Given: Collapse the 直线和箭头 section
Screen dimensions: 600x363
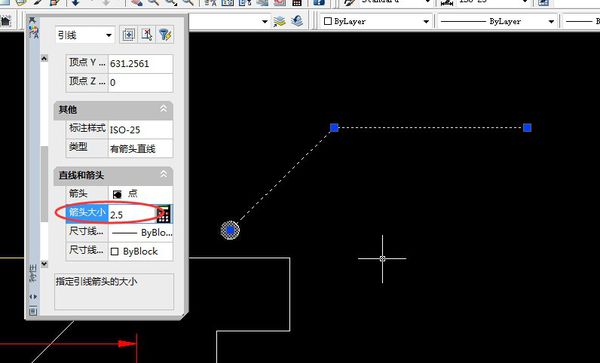Looking at the screenshot, I should 163,174.
